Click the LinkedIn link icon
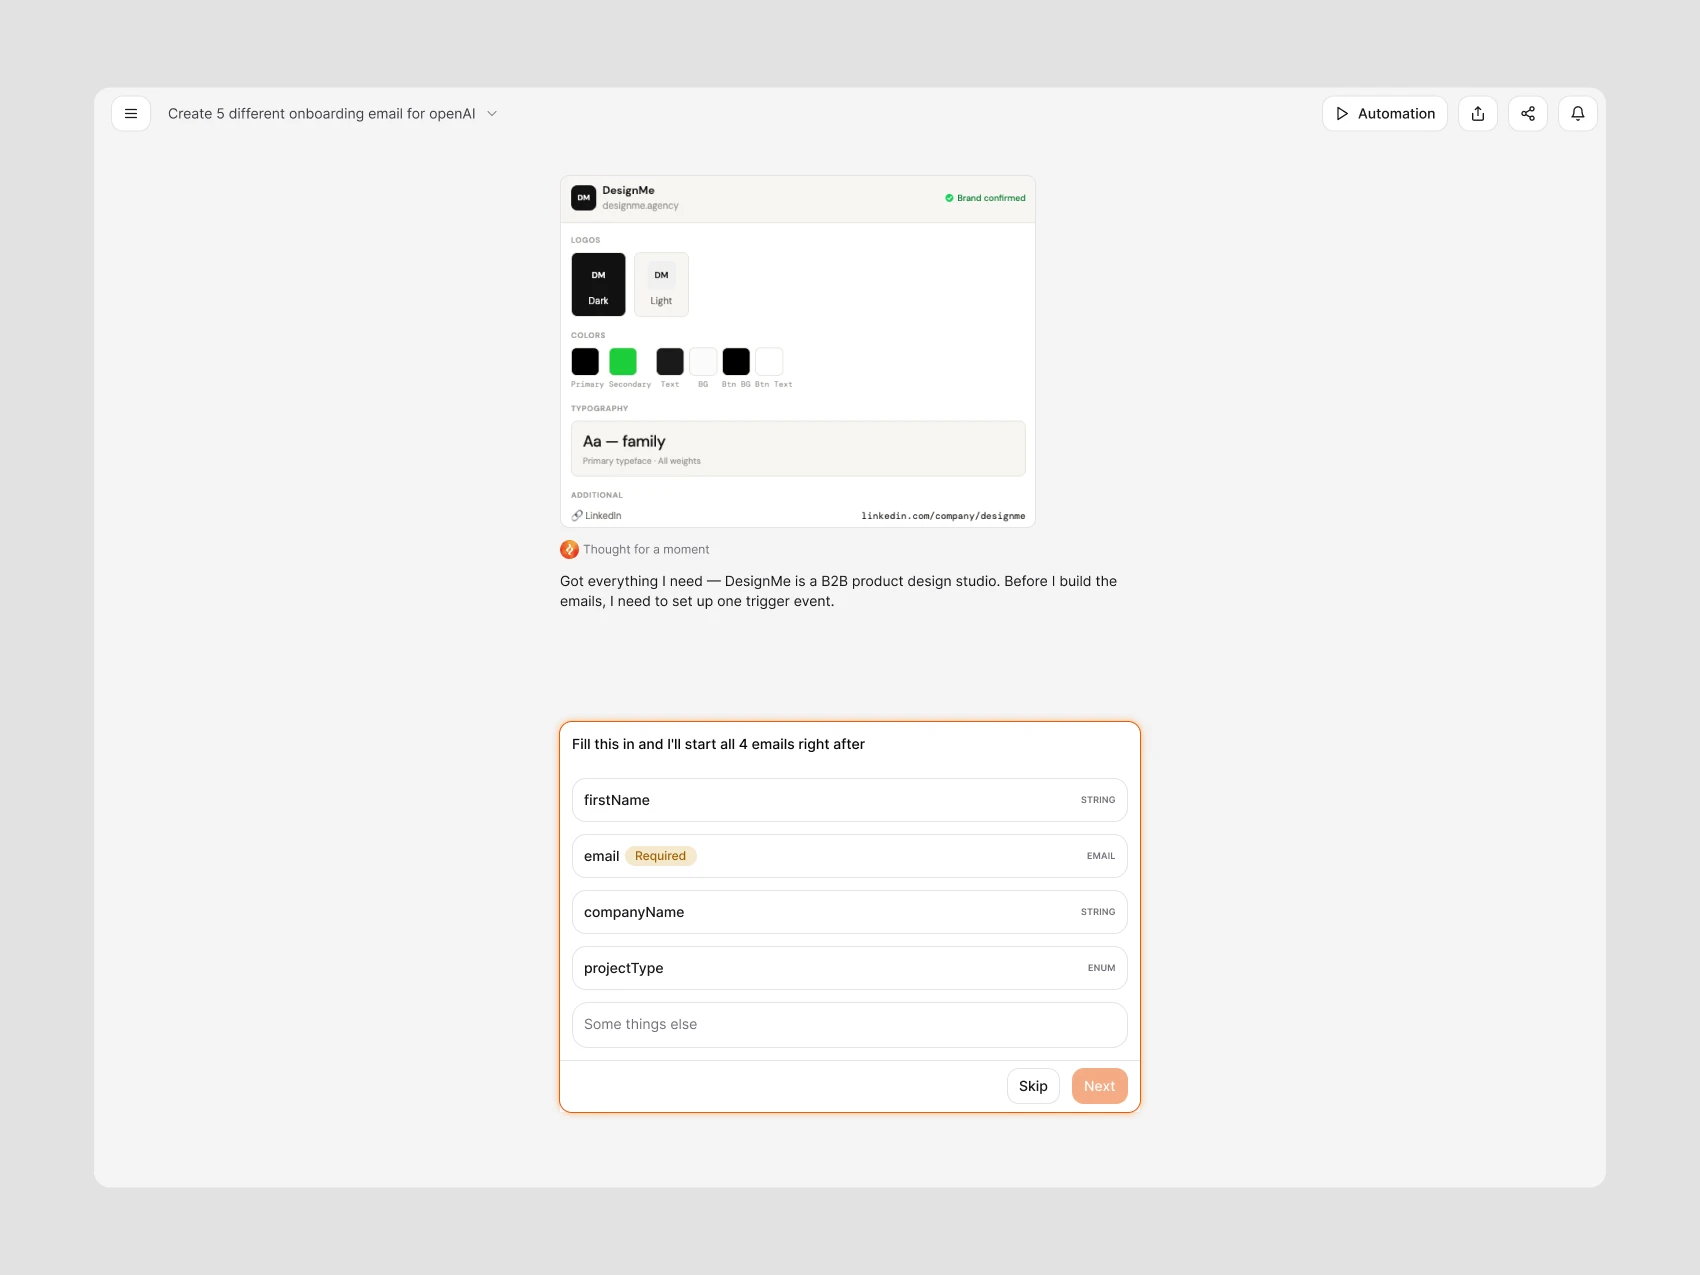 577,516
